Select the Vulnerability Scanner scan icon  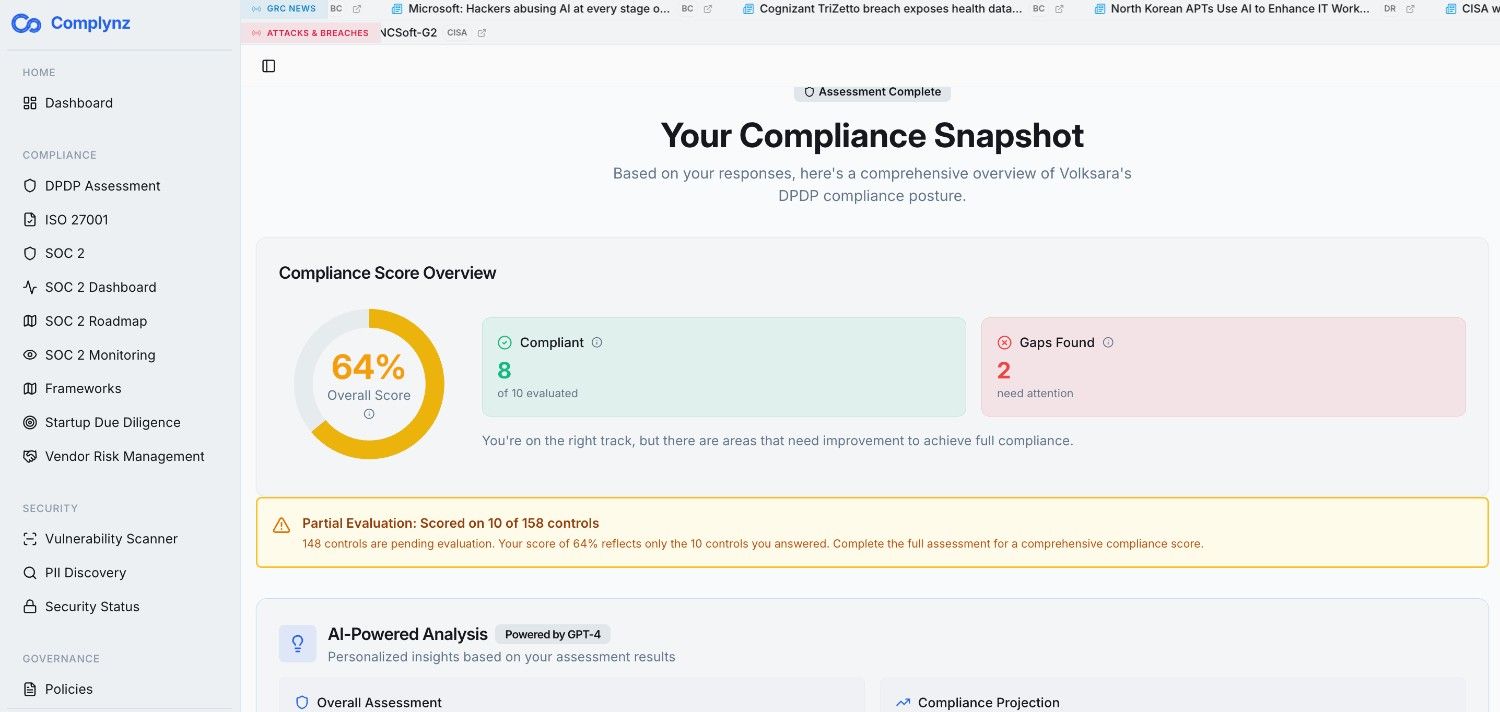pos(30,538)
